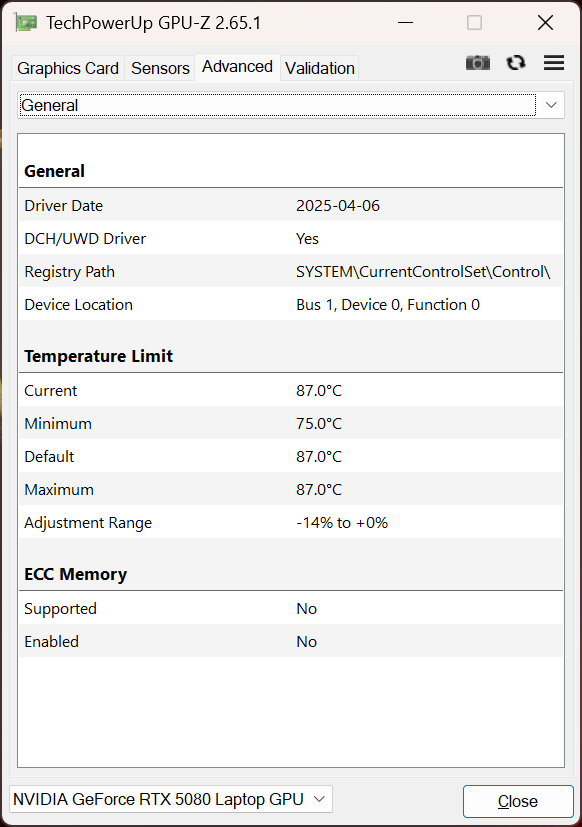582x827 pixels.
Task: Go to the Validation tab
Action: point(320,68)
